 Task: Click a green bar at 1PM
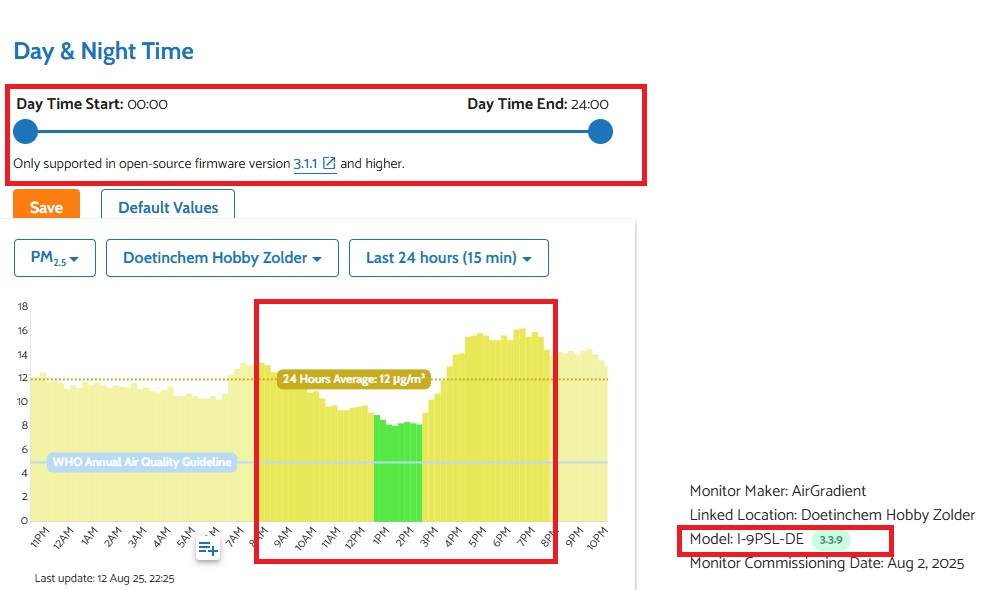tap(379, 469)
